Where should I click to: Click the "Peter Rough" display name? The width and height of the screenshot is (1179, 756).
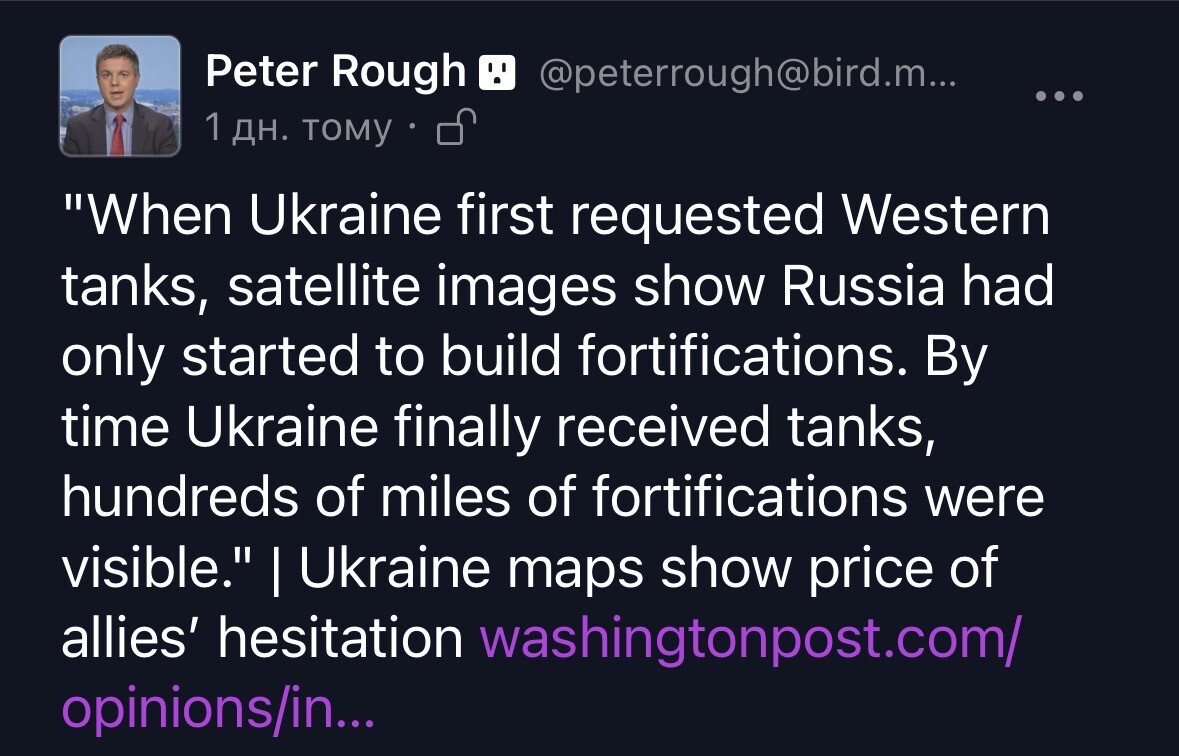[335, 72]
